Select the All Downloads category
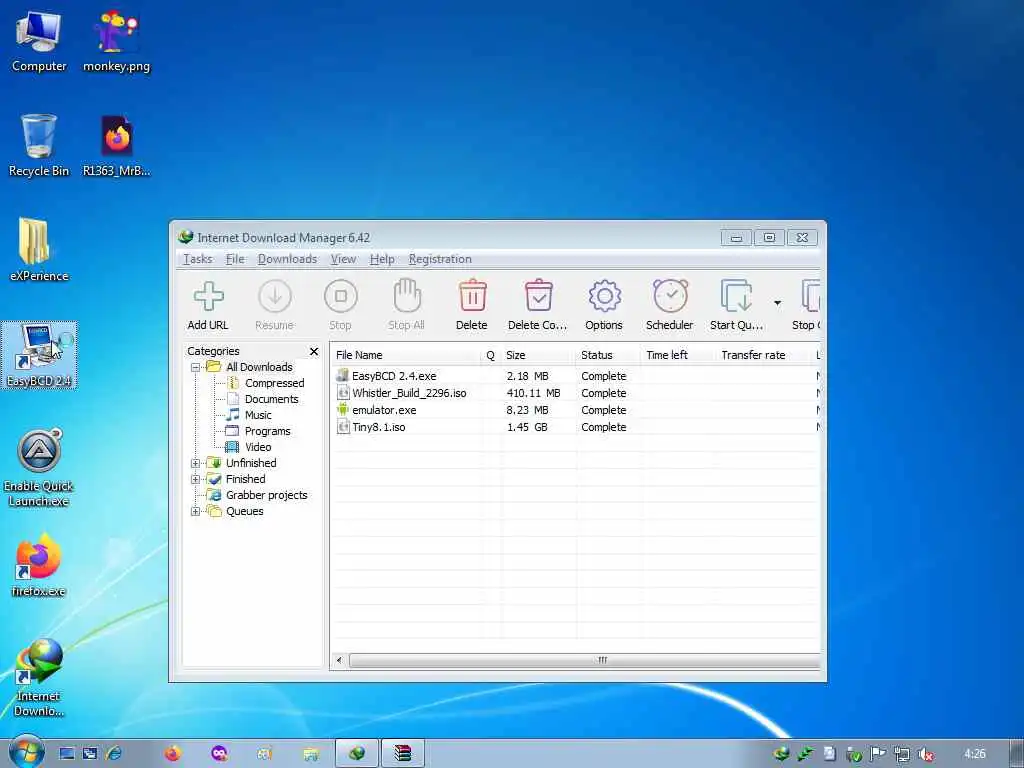This screenshot has height=768, width=1024. (259, 367)
